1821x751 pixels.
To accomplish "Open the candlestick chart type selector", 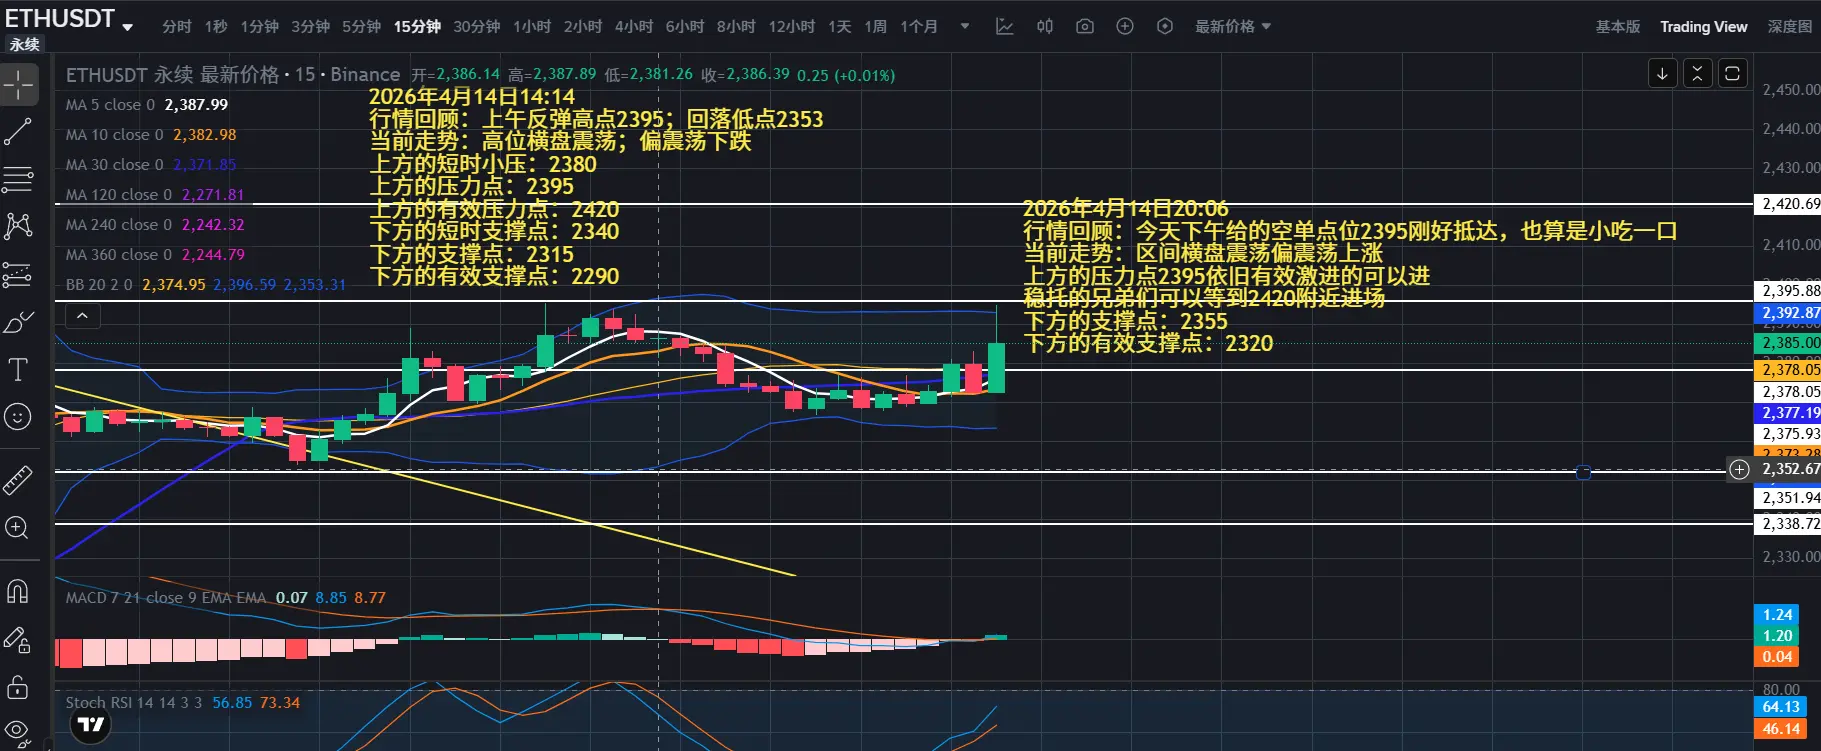I will click(x=1045, y=27).
